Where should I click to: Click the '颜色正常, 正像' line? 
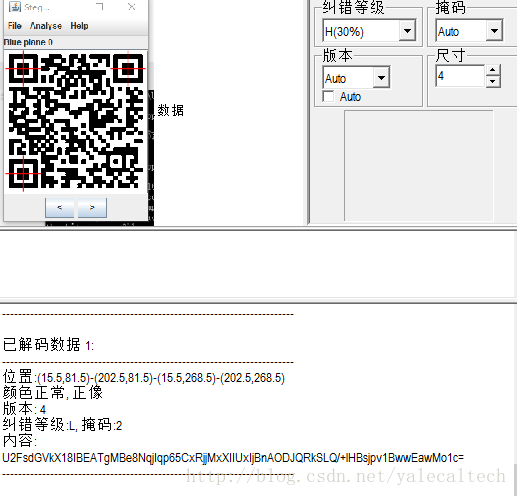tap(53, 393)
